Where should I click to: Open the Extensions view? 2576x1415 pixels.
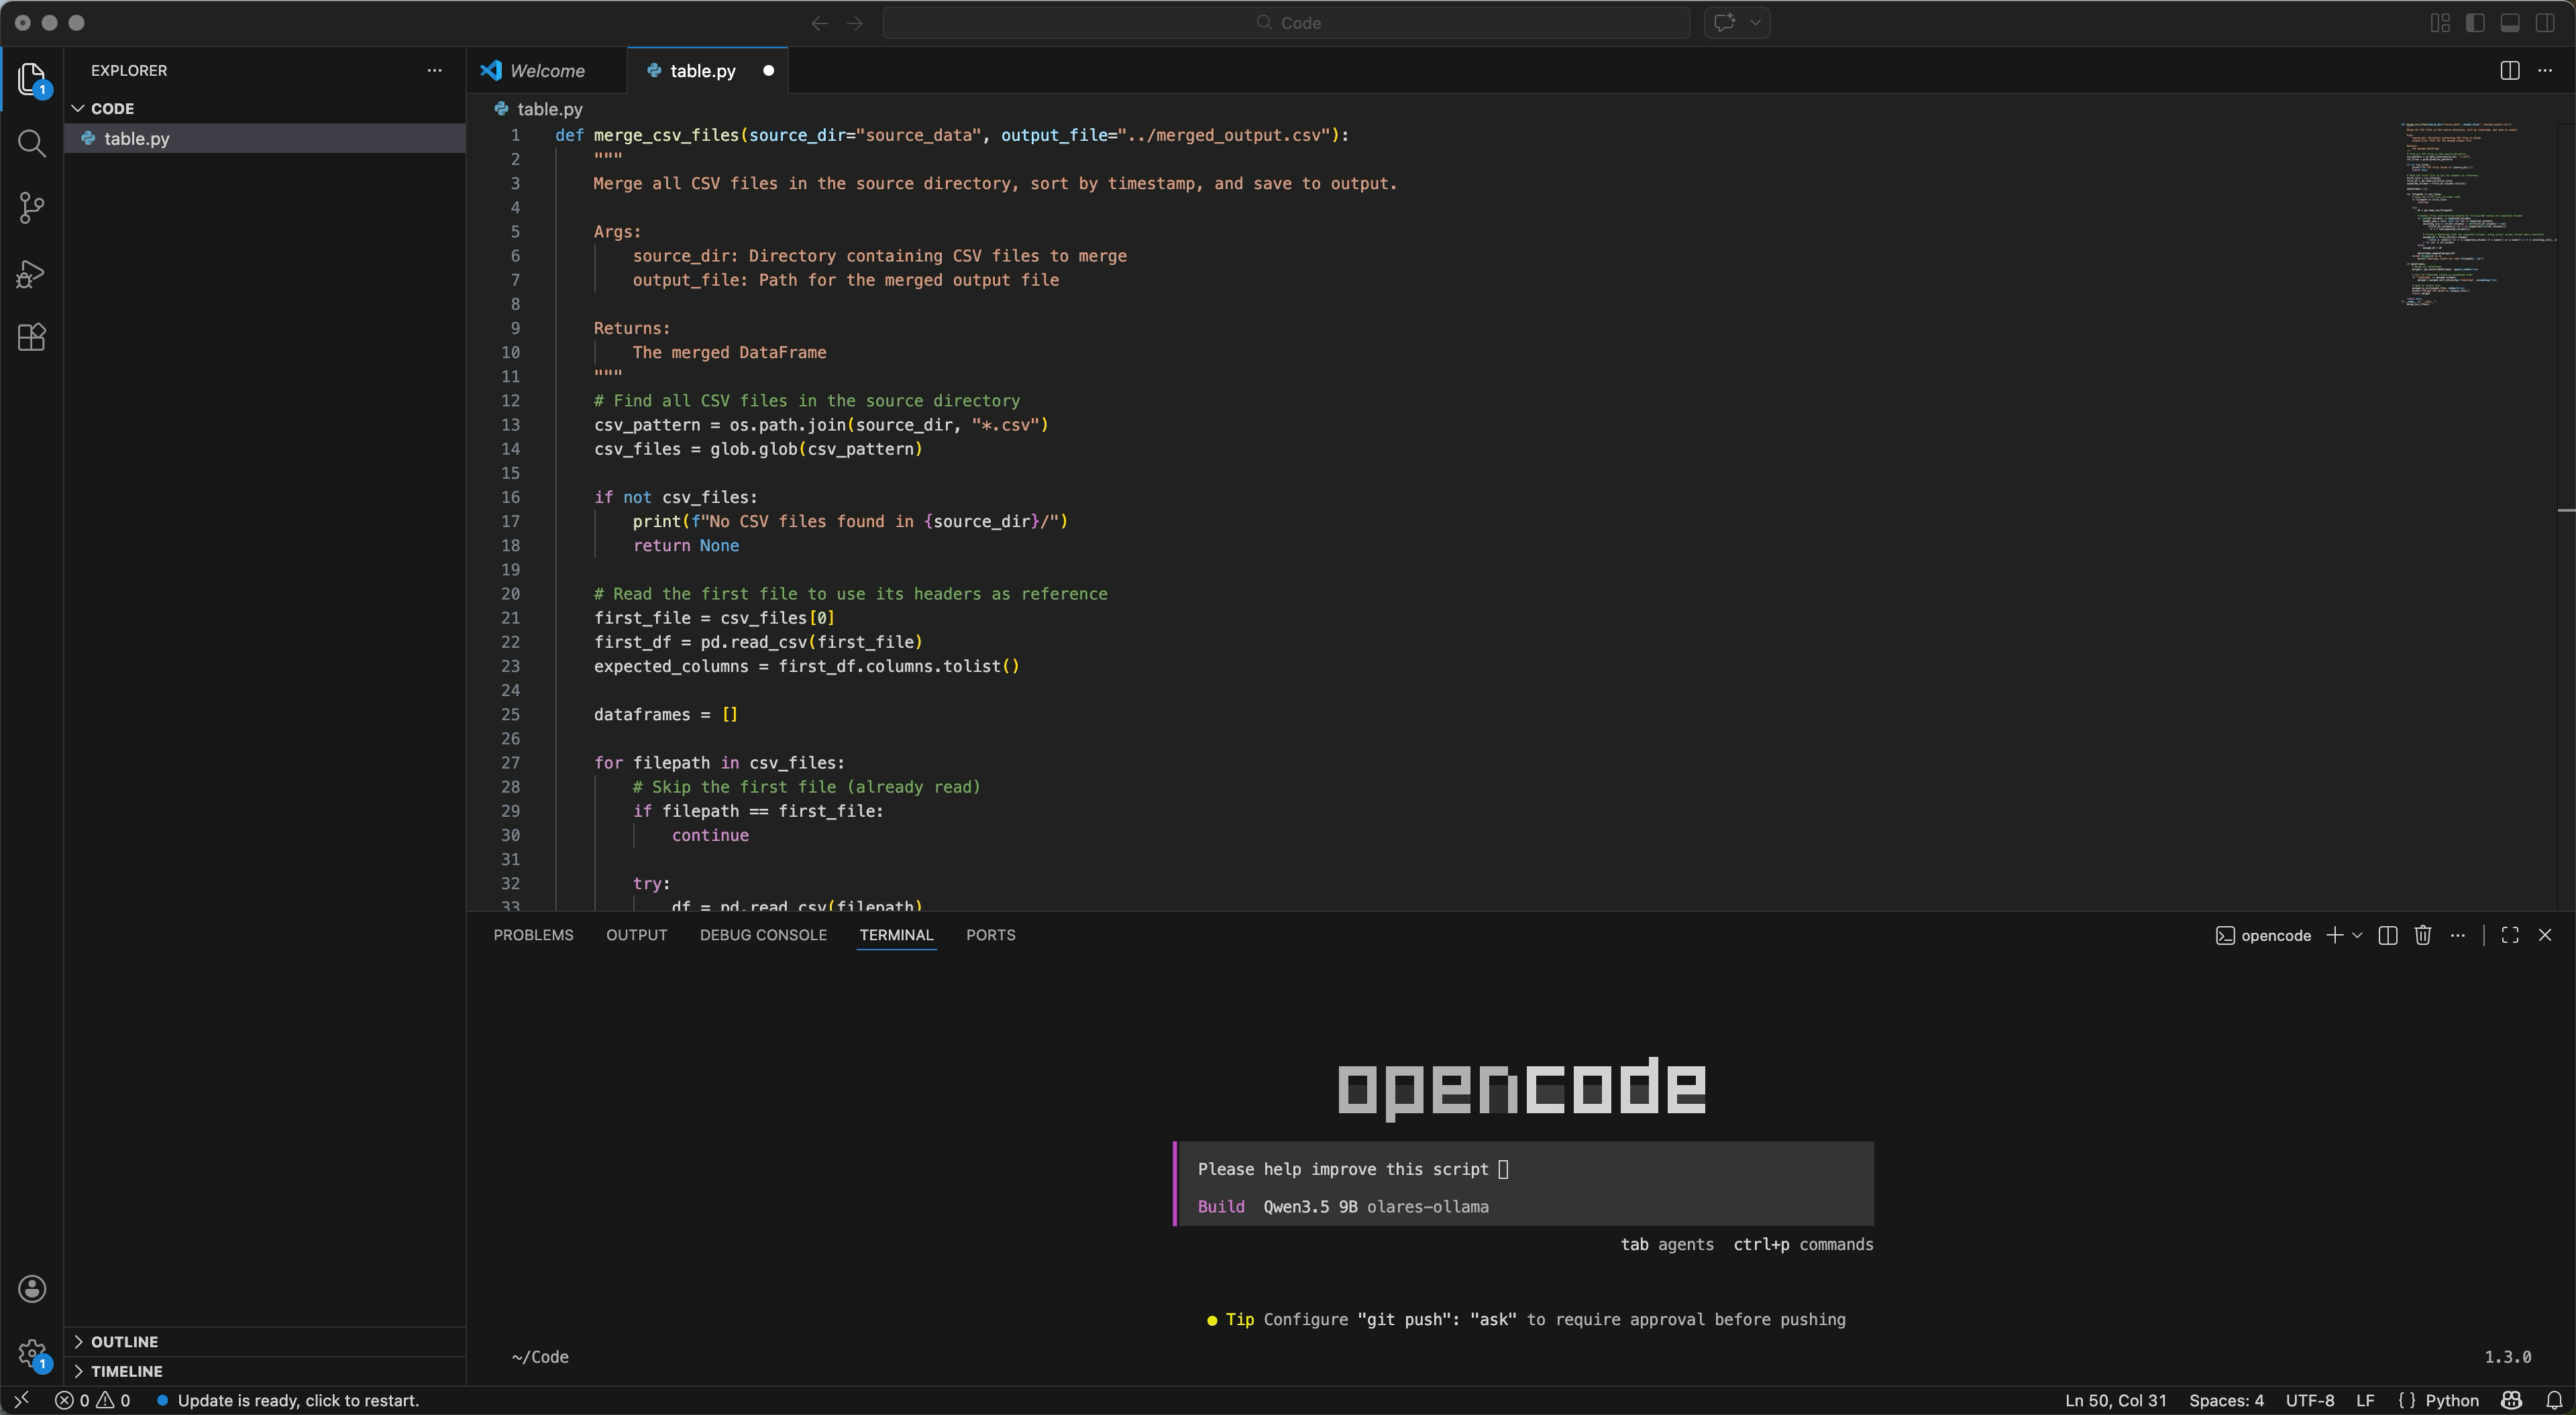(31, 338)
